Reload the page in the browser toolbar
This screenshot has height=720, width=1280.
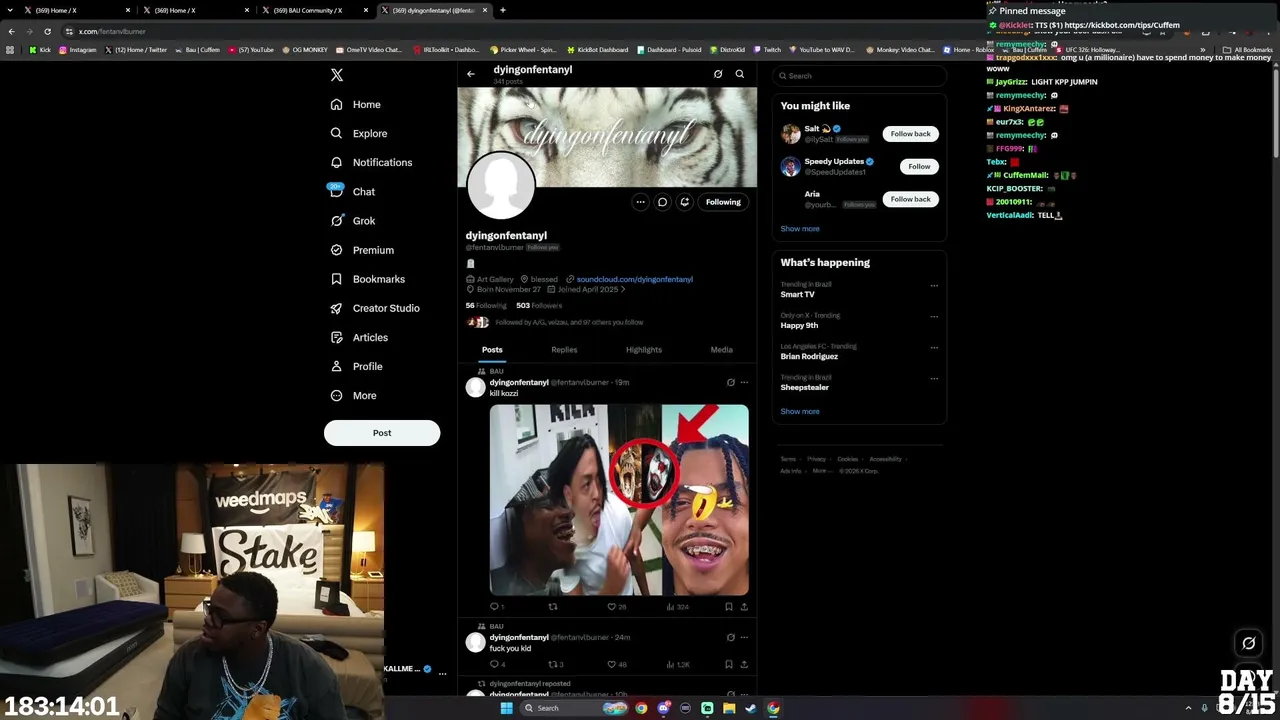click(x=47, y=32)
